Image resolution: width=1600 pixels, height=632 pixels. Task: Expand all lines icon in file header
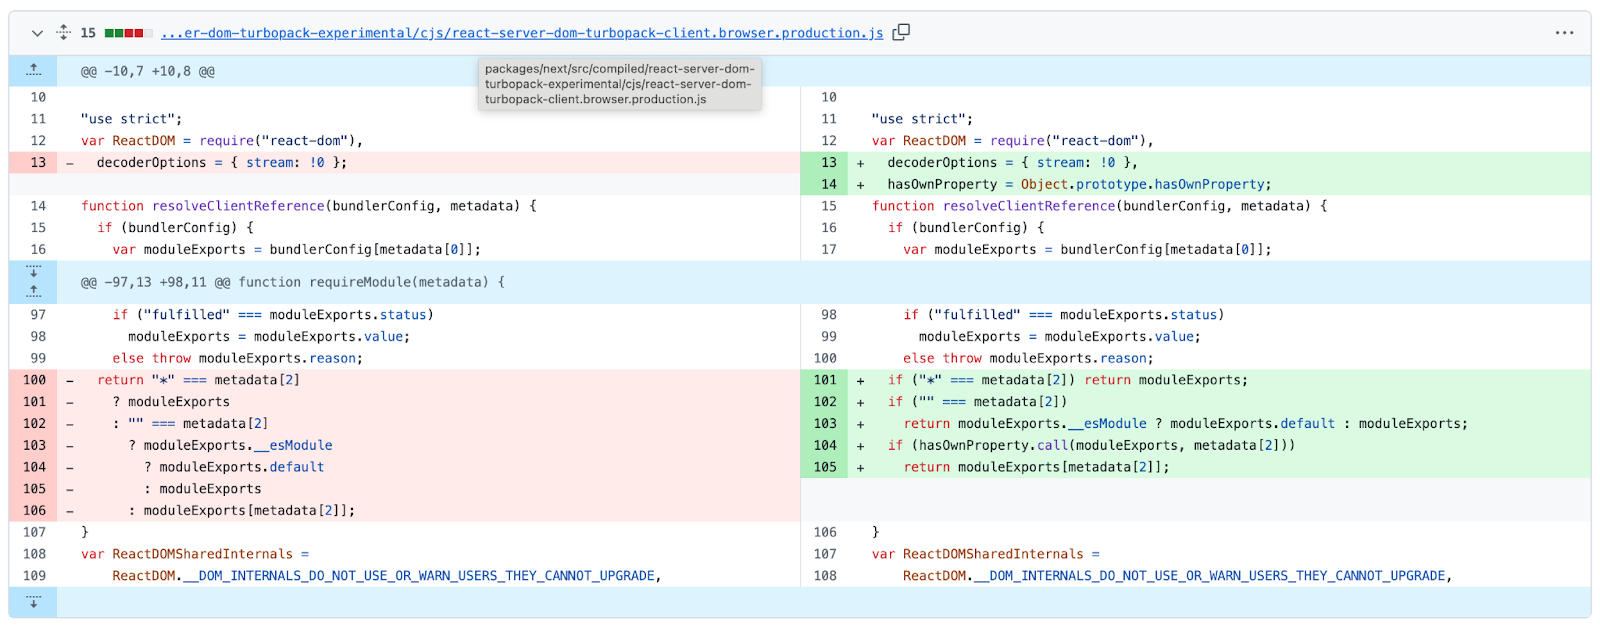click(63, 33)
